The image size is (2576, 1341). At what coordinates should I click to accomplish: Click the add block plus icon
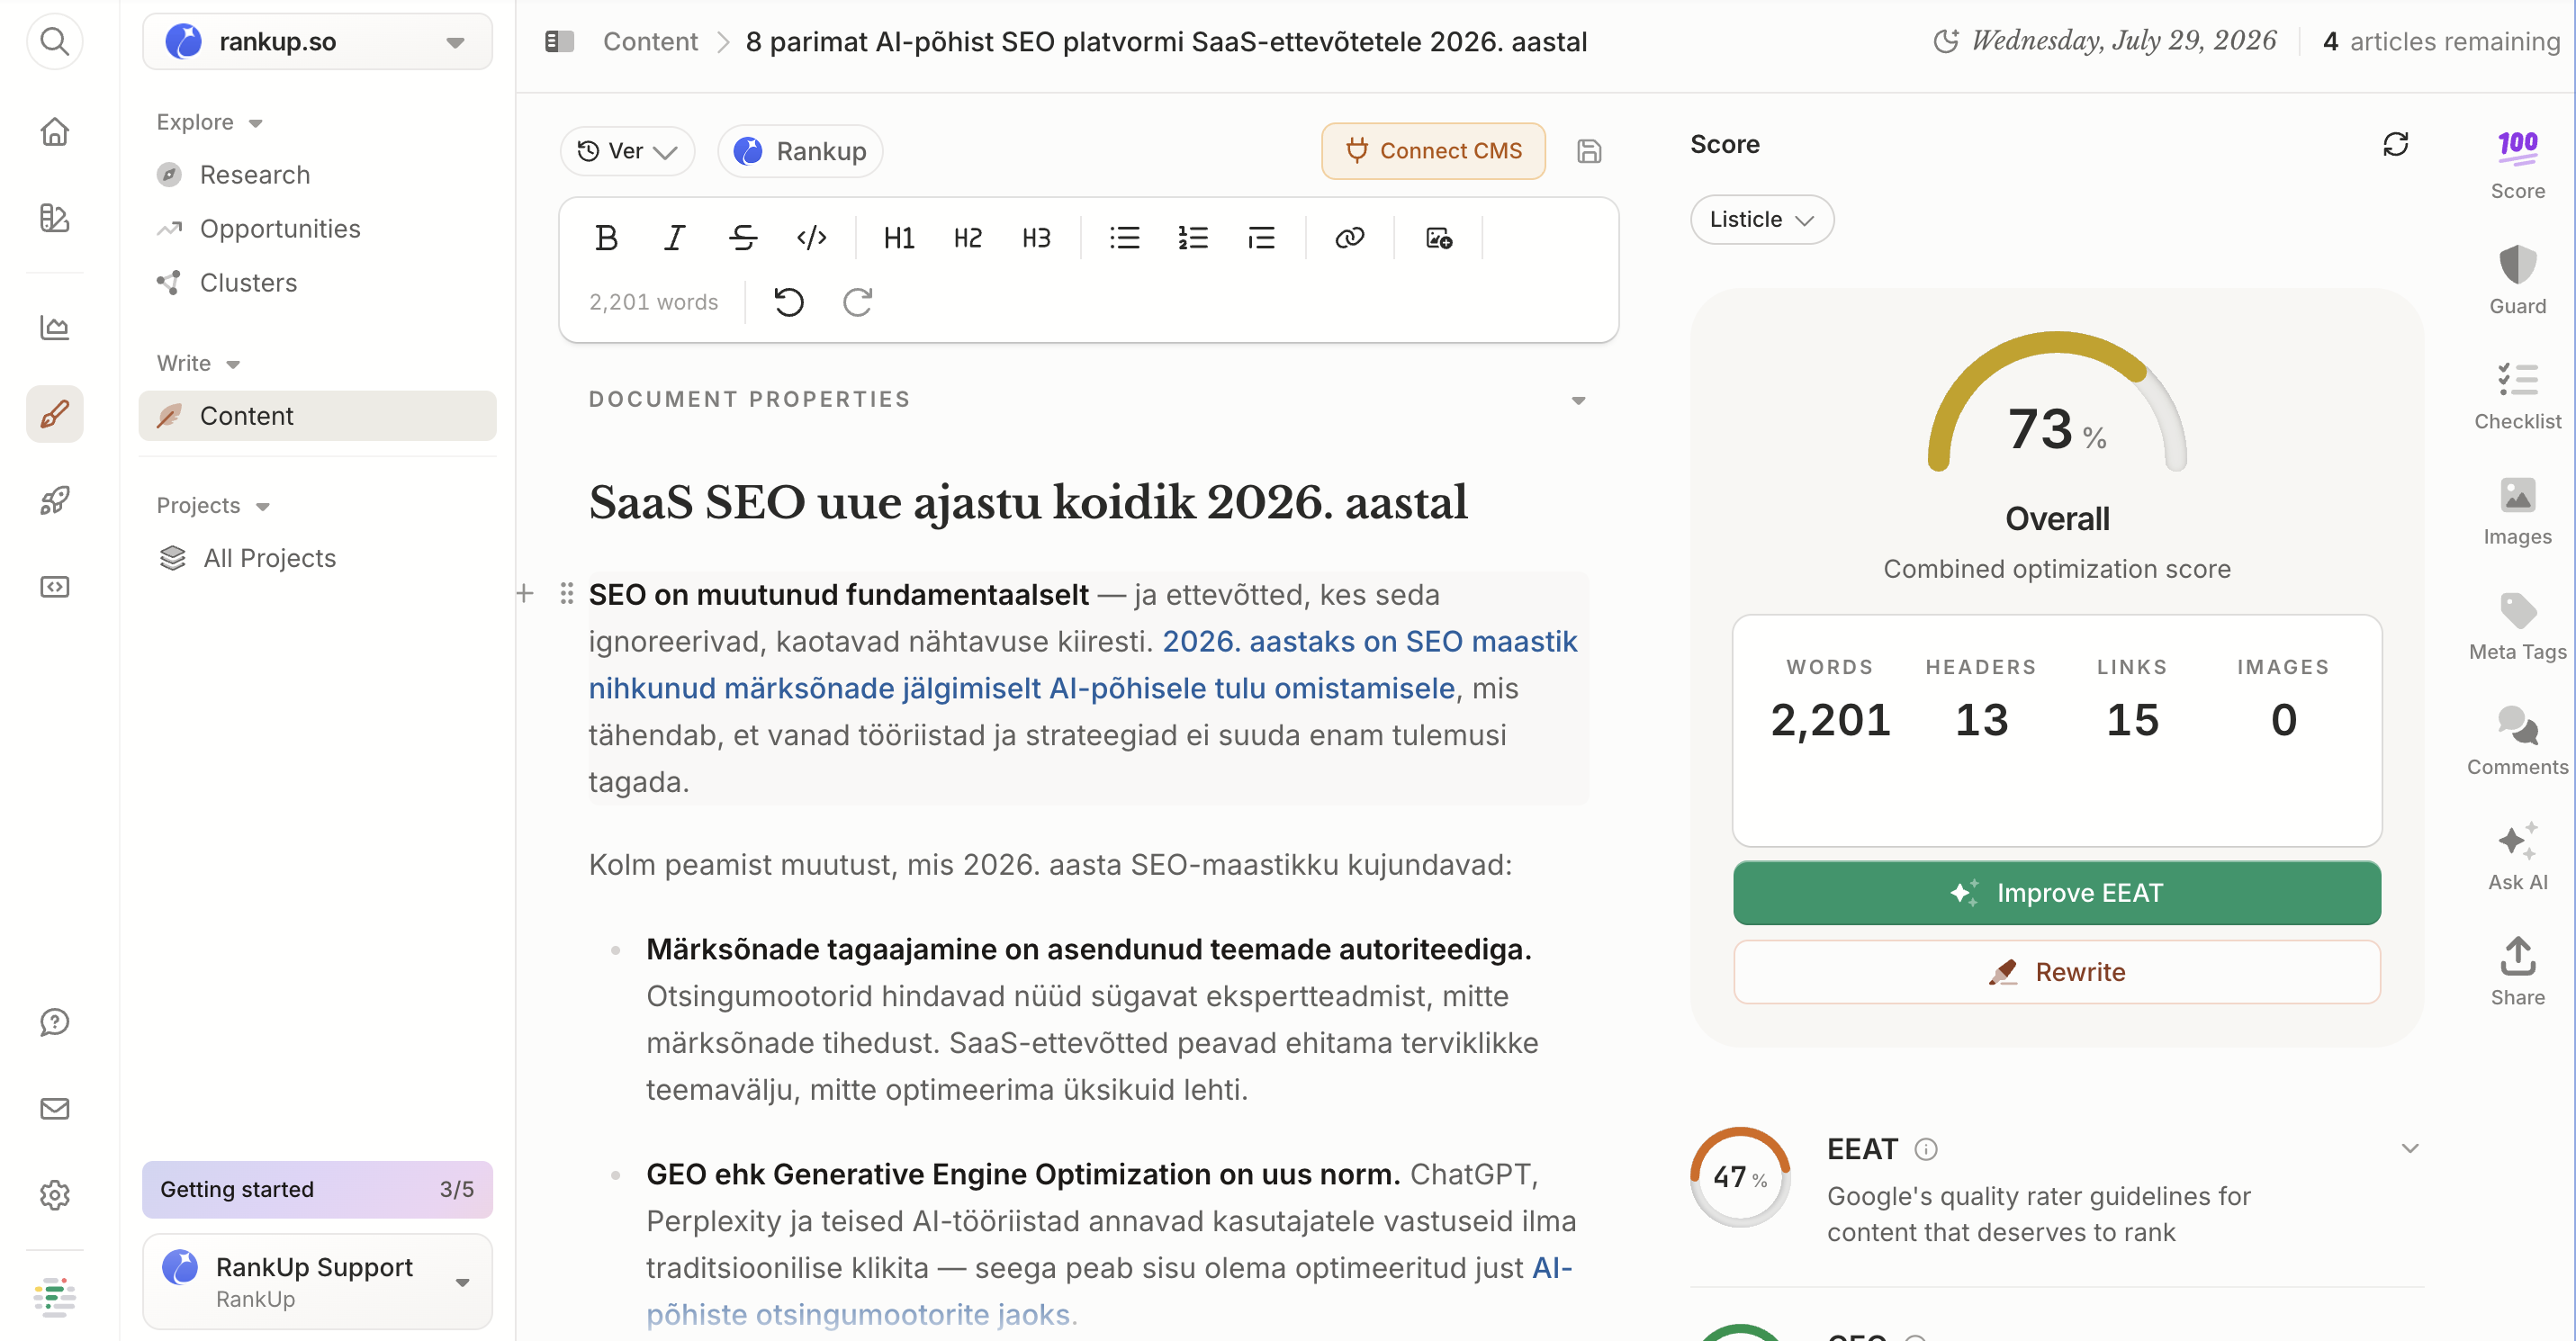point(525,594)
